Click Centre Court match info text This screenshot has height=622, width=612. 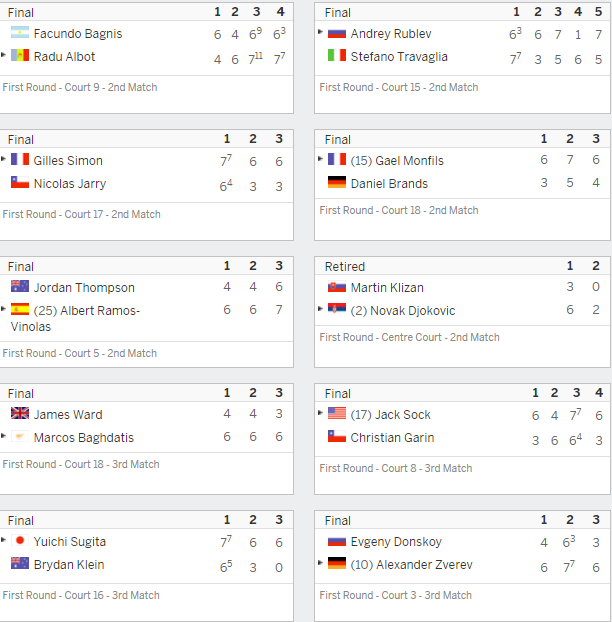409,337
